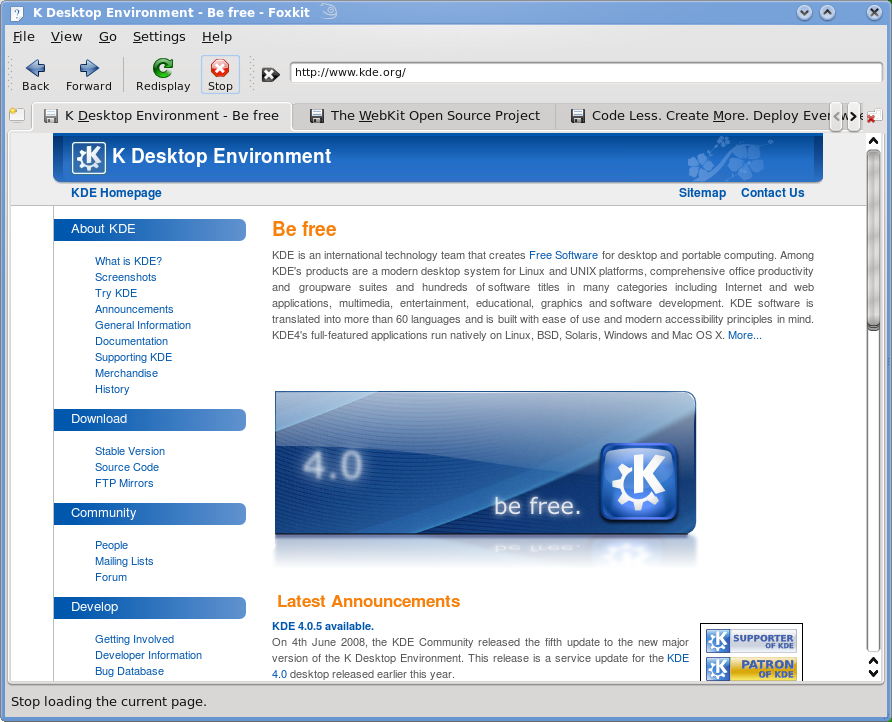Open the Developer Information link

pyautogui.click(x=148, y=655)
